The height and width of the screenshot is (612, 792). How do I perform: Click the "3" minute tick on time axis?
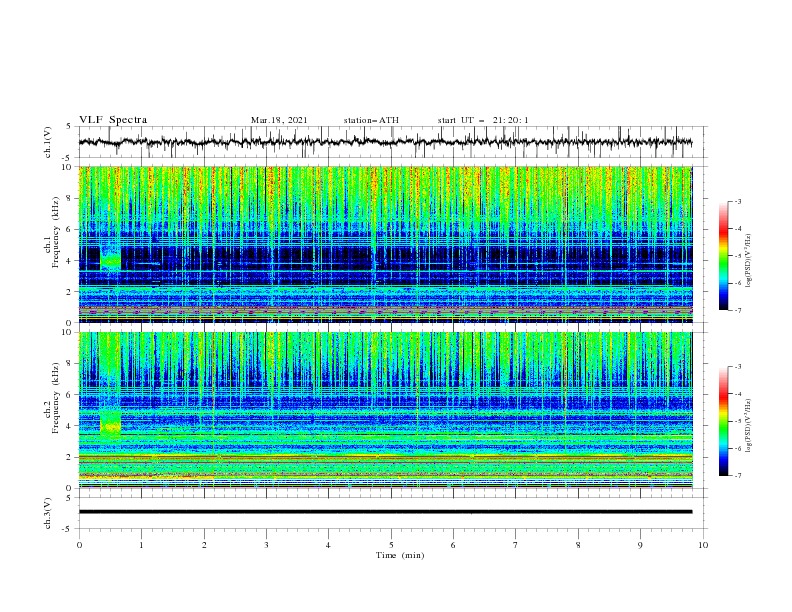[x=266, y=545]
